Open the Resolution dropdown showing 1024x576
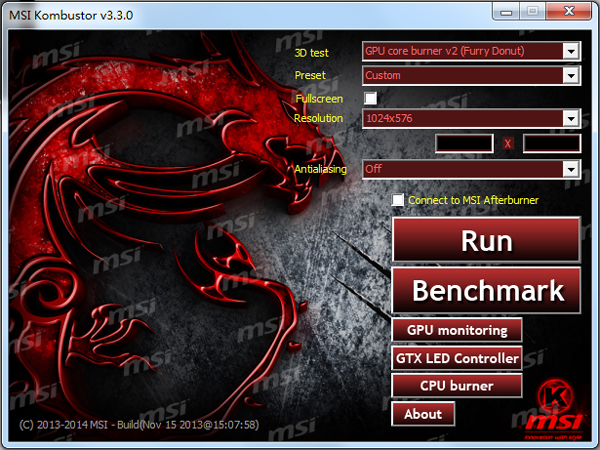This screenshot has height=450, width=600. click(x=471, y=118)
